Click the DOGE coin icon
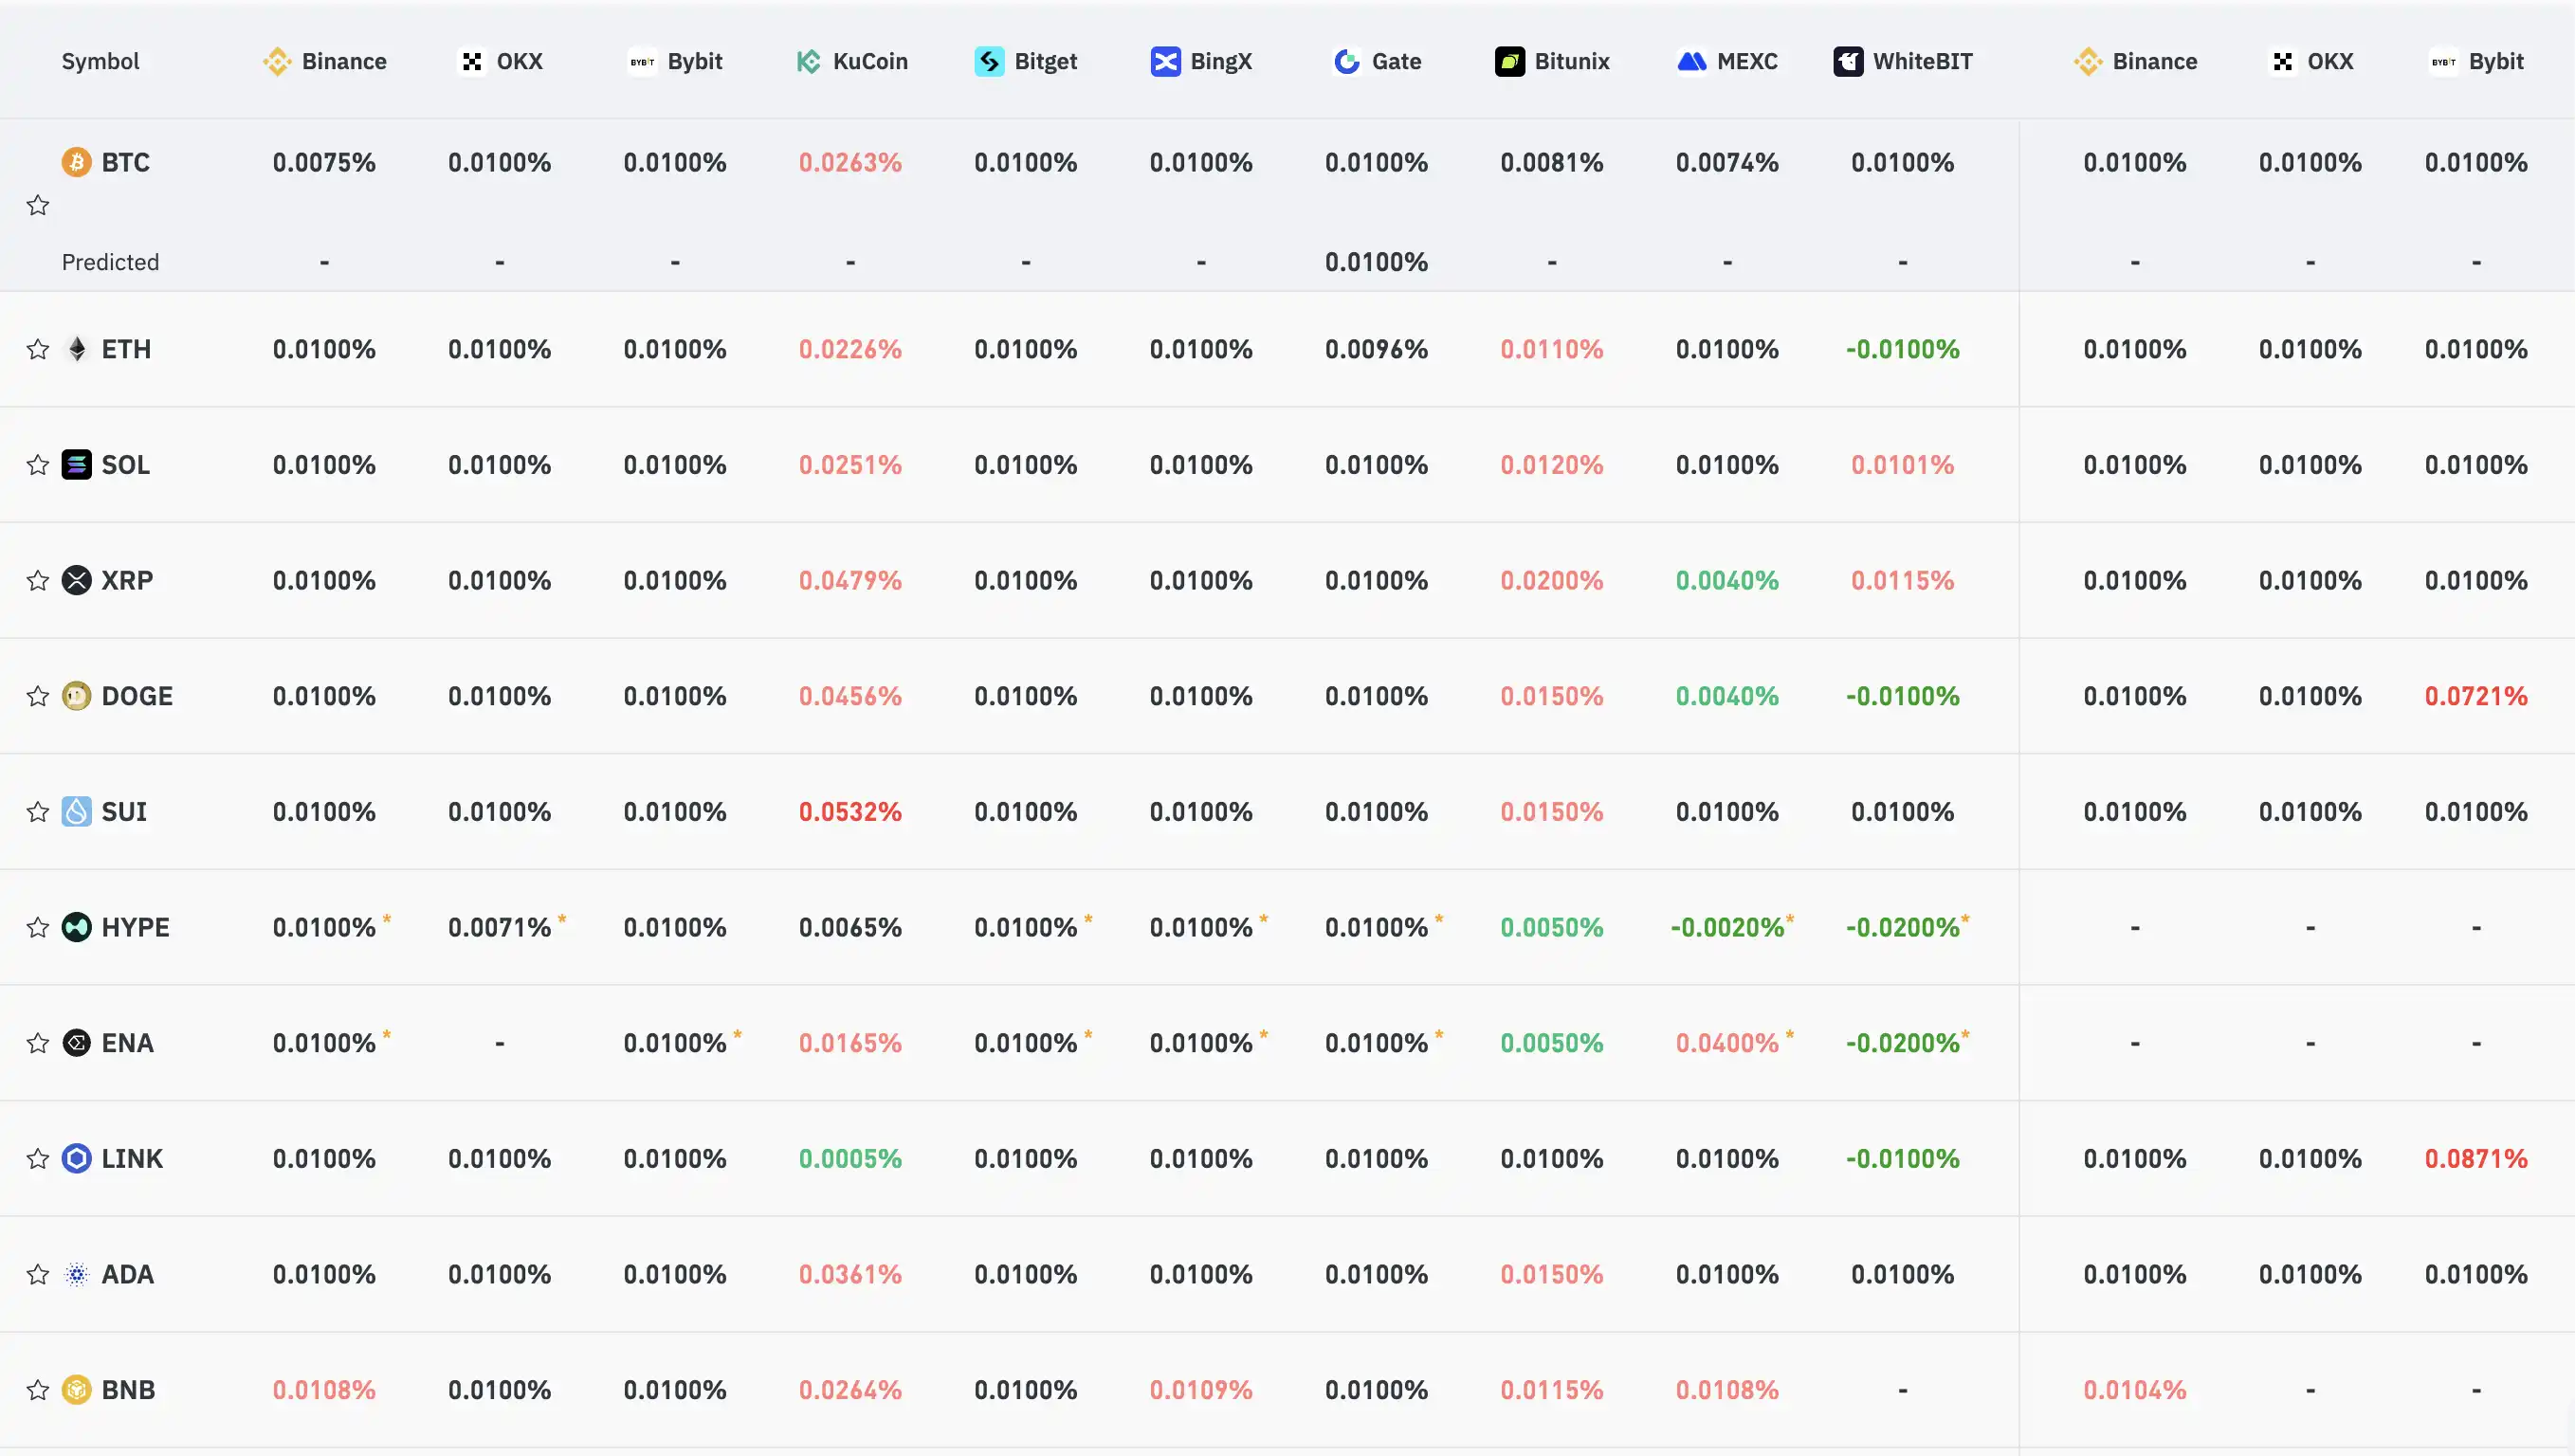Viewport: 2575px width, 1456px height. click(x=76, y=696)
